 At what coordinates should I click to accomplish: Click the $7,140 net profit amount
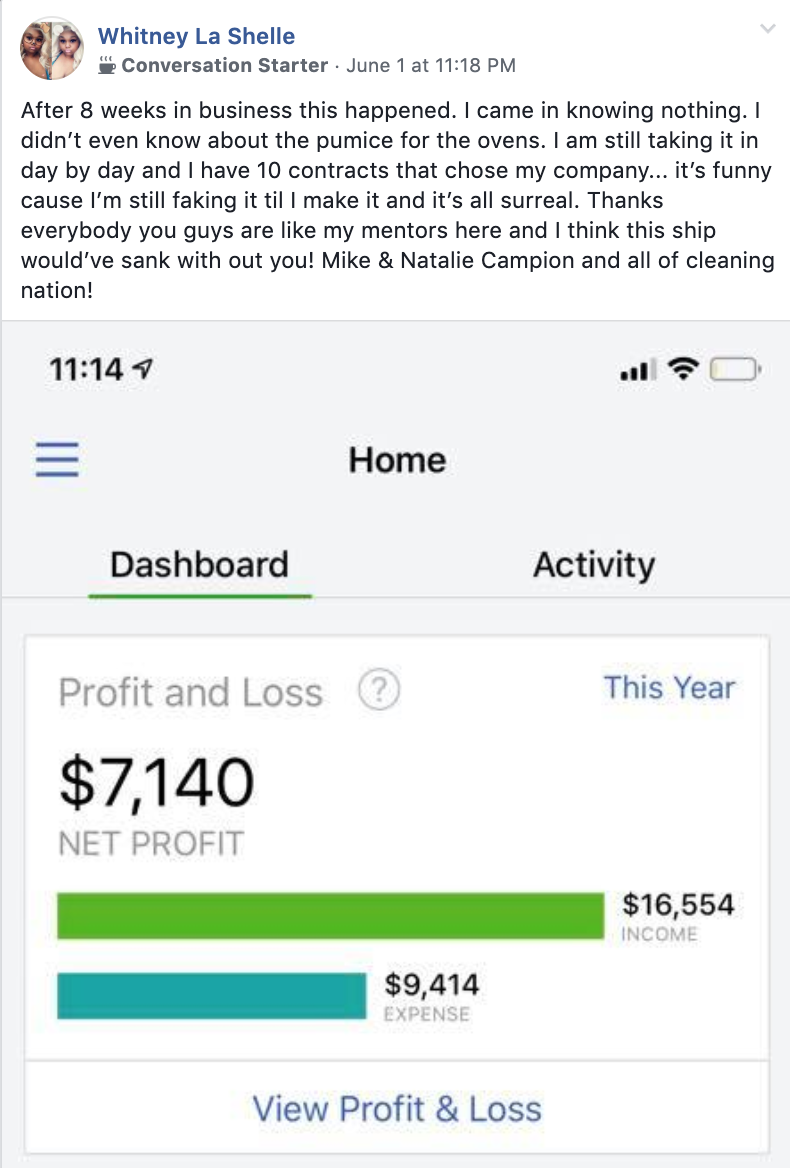(156, 782)
